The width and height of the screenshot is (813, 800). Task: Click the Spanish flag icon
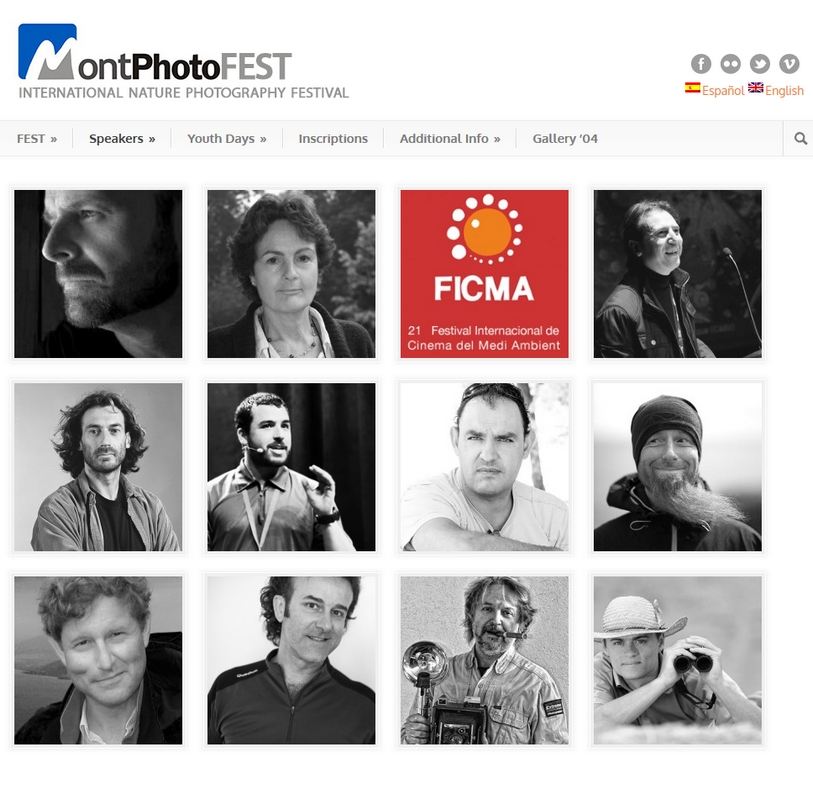tap(692, 88)
